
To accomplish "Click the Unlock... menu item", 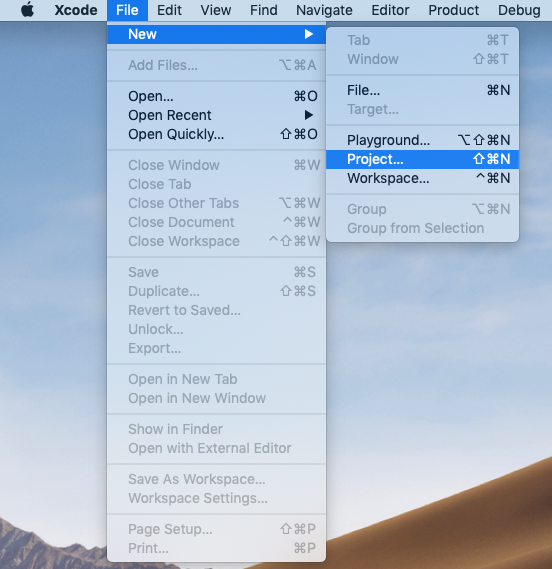I will click(x=216, y=329).
